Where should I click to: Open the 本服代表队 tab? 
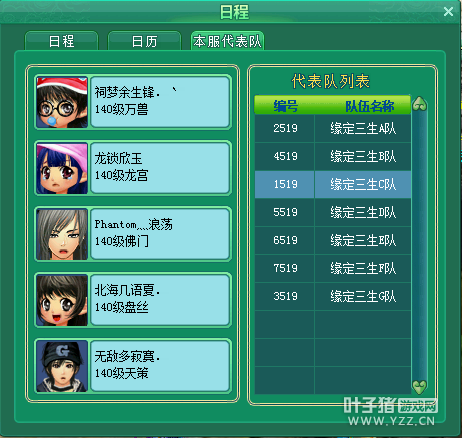coord(227,41)
